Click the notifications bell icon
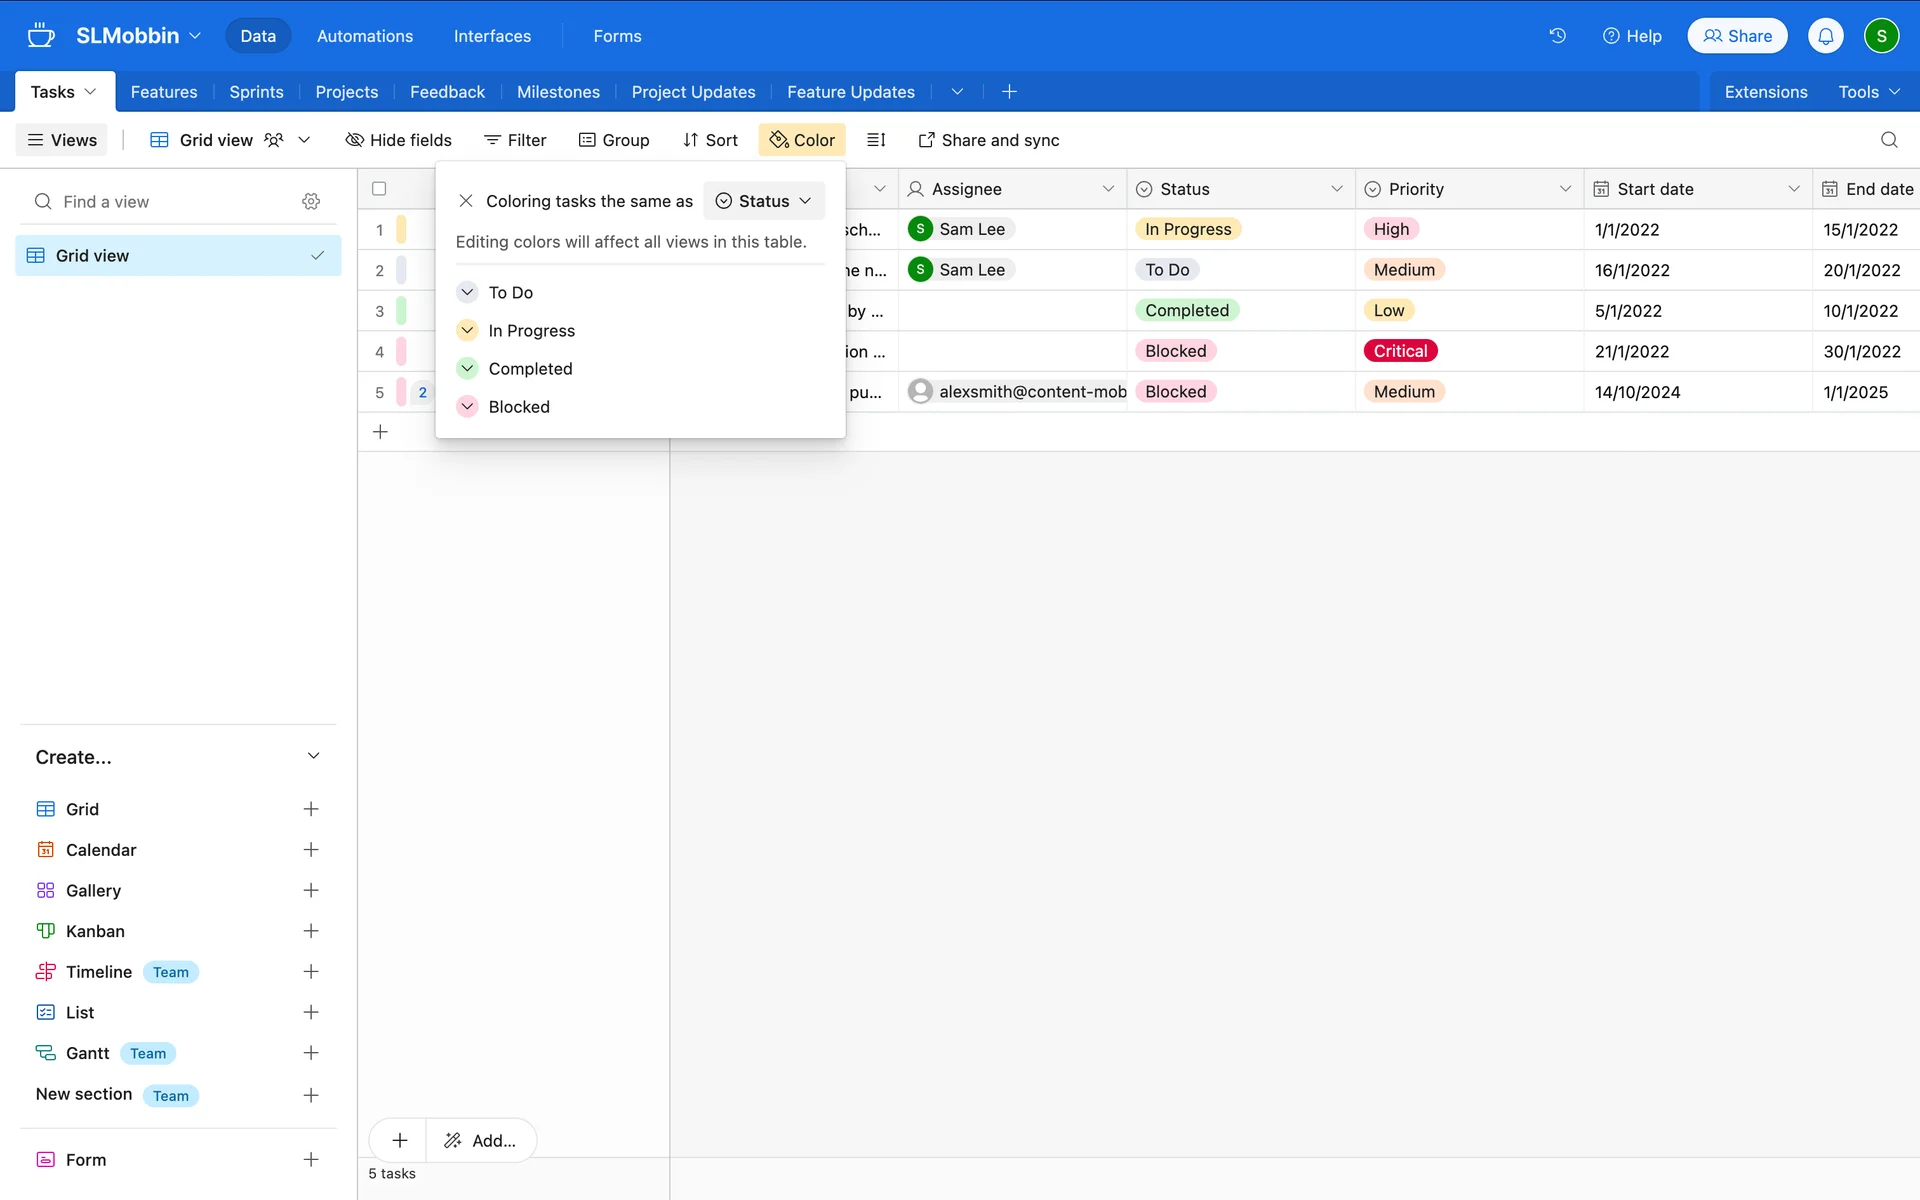The width and height of the screenshot is (1920, 1200). coord(1825,36)
